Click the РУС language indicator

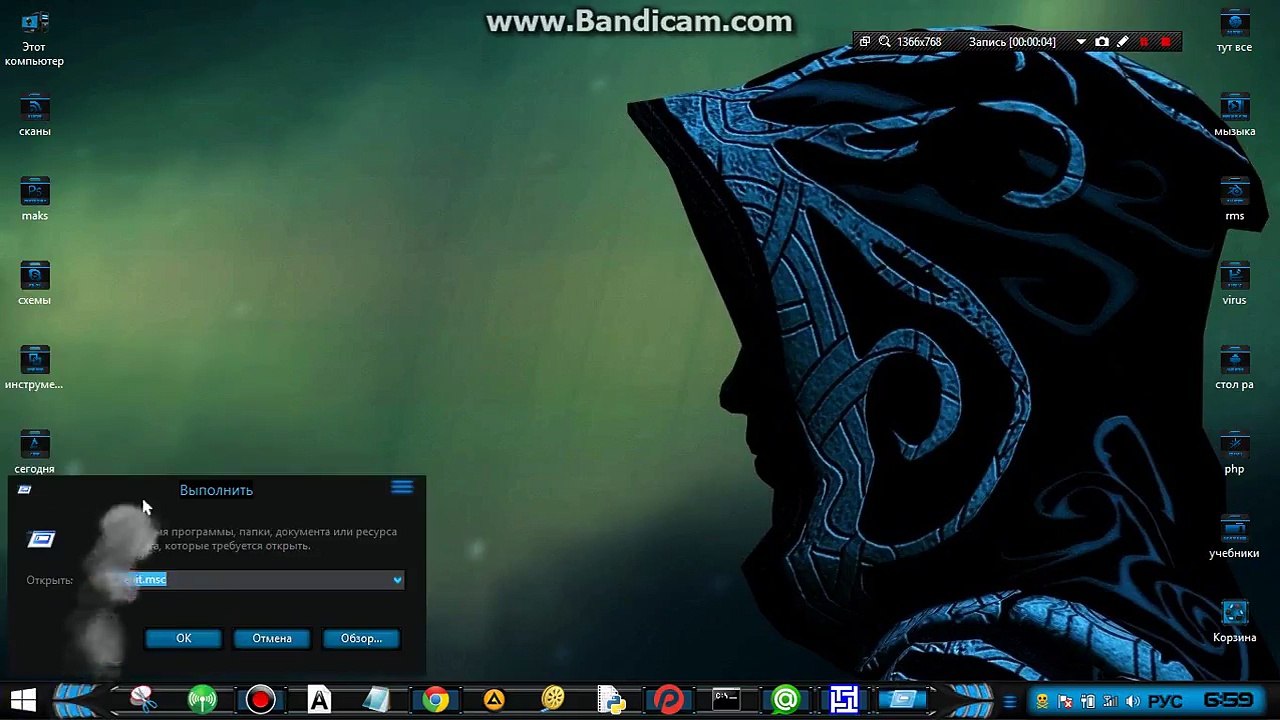[x=1165, y=701]
